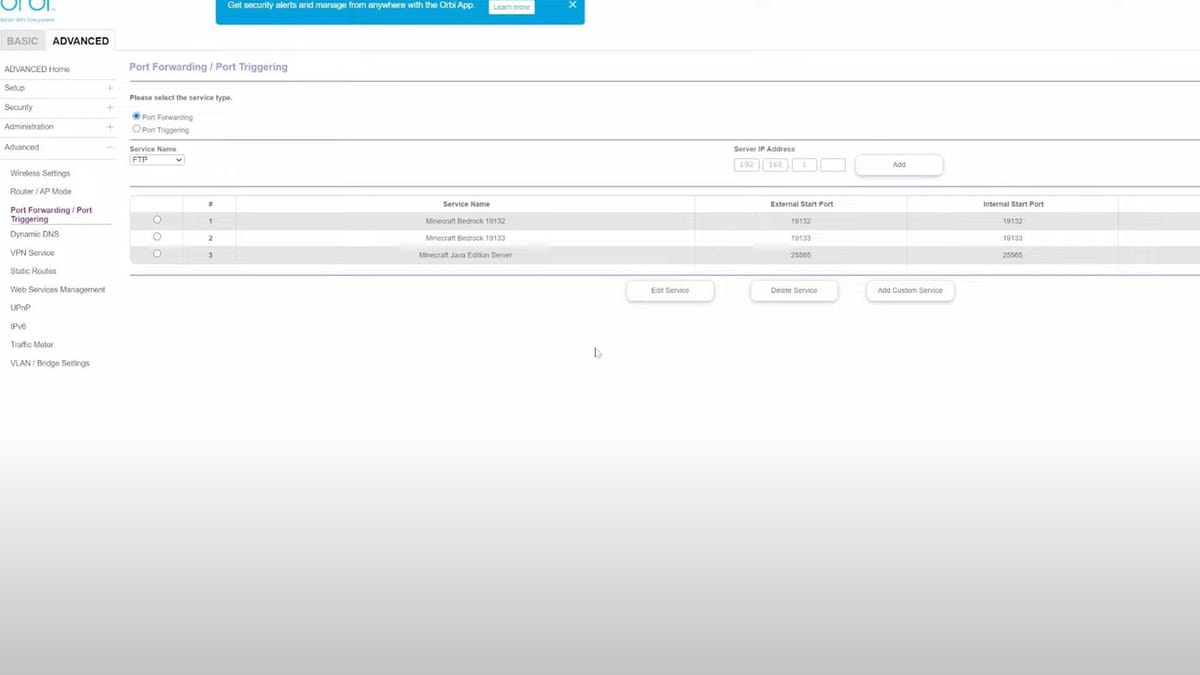Open Dynamic DNS in the sidebar
The width and height of the screenshot is (1200, 675).
pos(35,234)
